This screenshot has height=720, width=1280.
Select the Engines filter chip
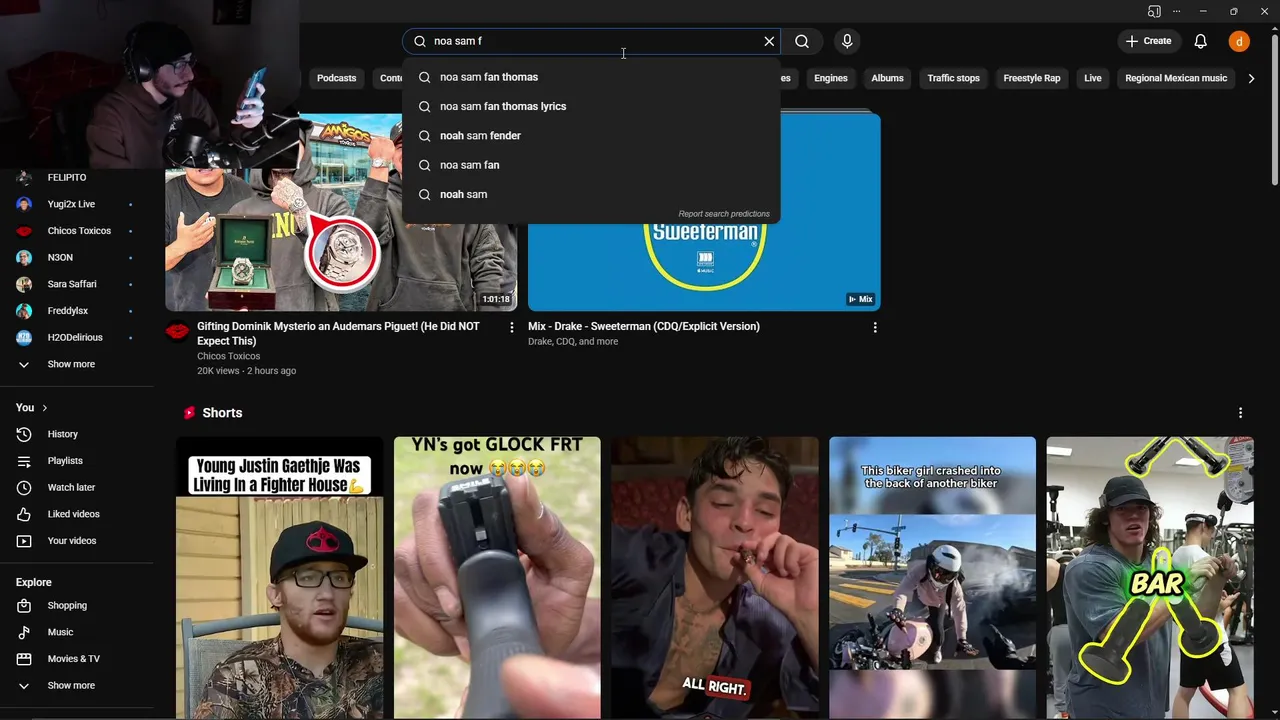click(x=830, y=78)
